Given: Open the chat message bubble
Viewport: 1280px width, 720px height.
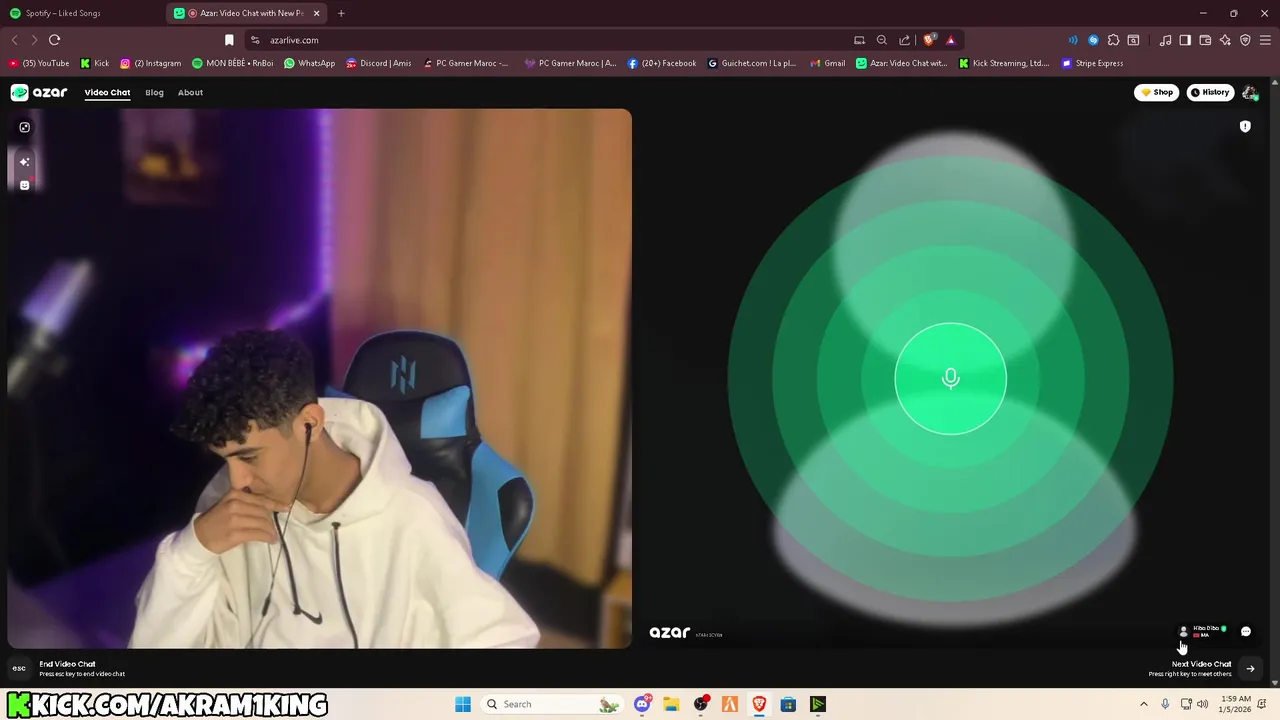Looking at the screenshot, I should (x=1246, y=631).
